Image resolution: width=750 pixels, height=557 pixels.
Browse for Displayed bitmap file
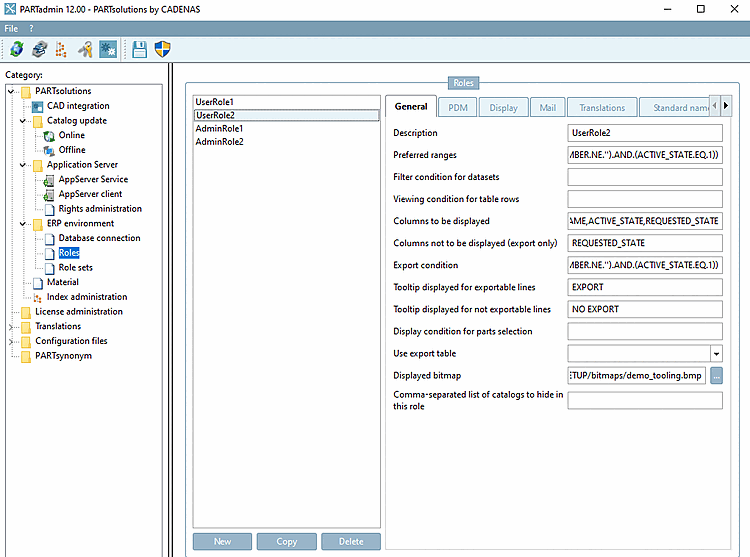click(x=716, y=376)
